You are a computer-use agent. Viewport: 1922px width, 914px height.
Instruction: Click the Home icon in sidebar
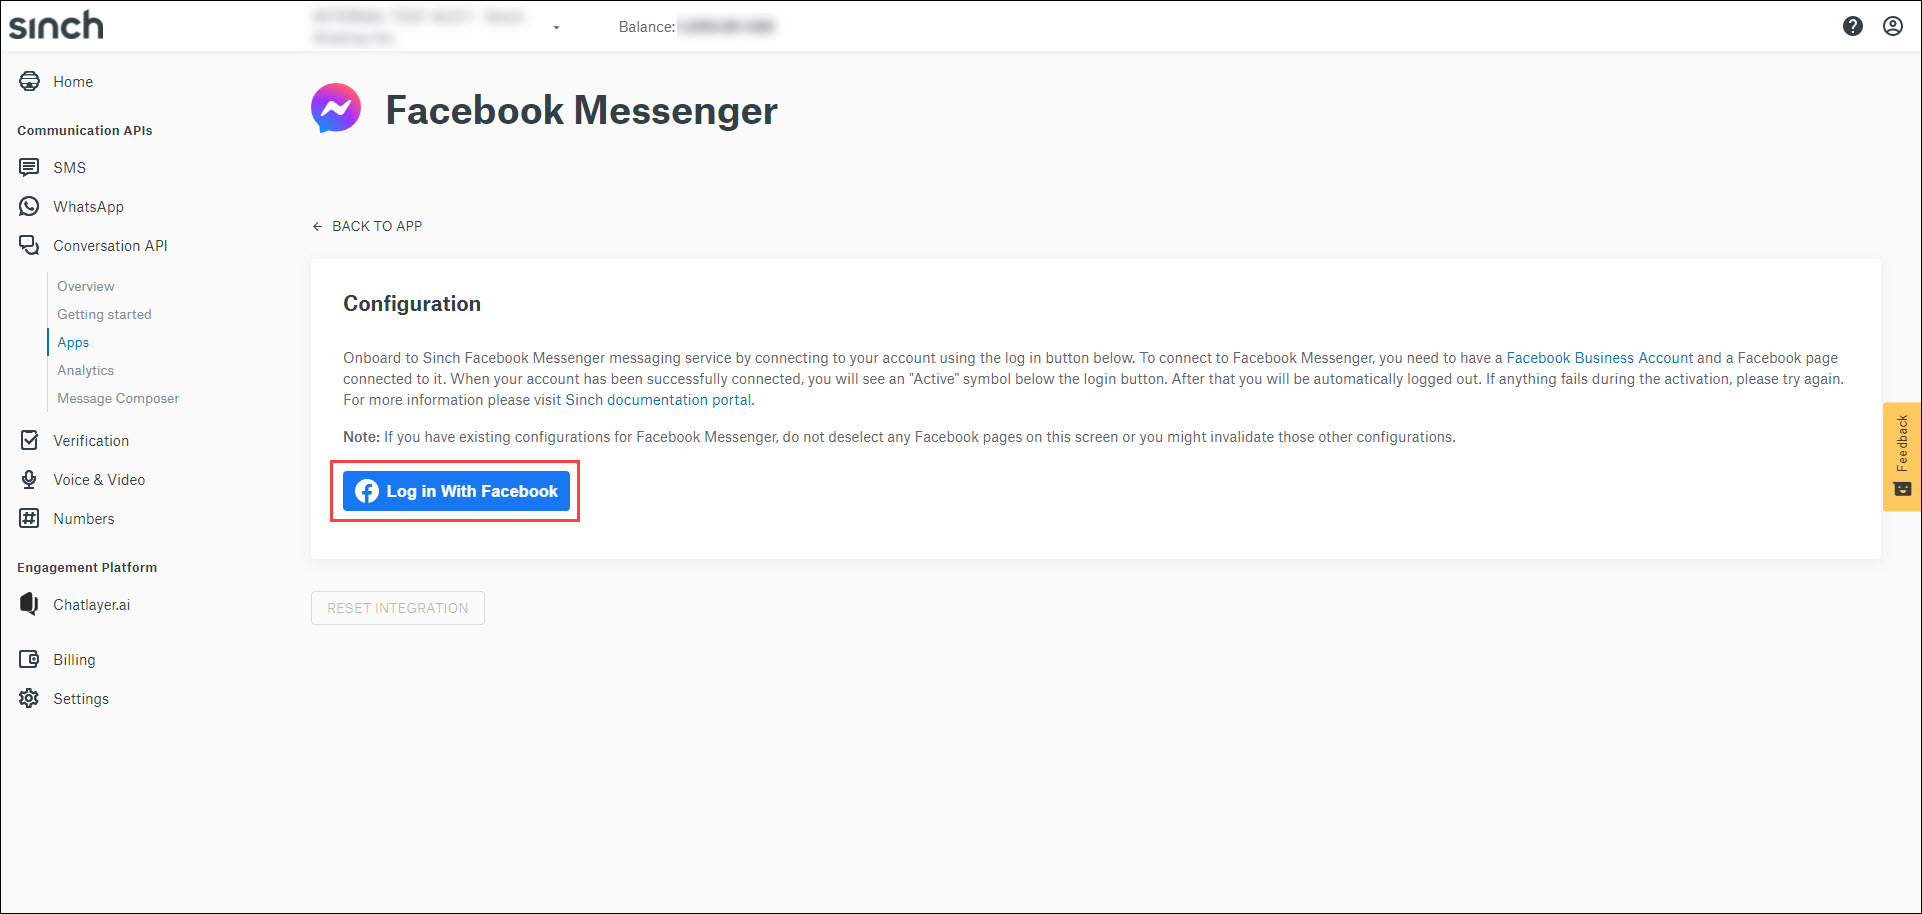30,81
